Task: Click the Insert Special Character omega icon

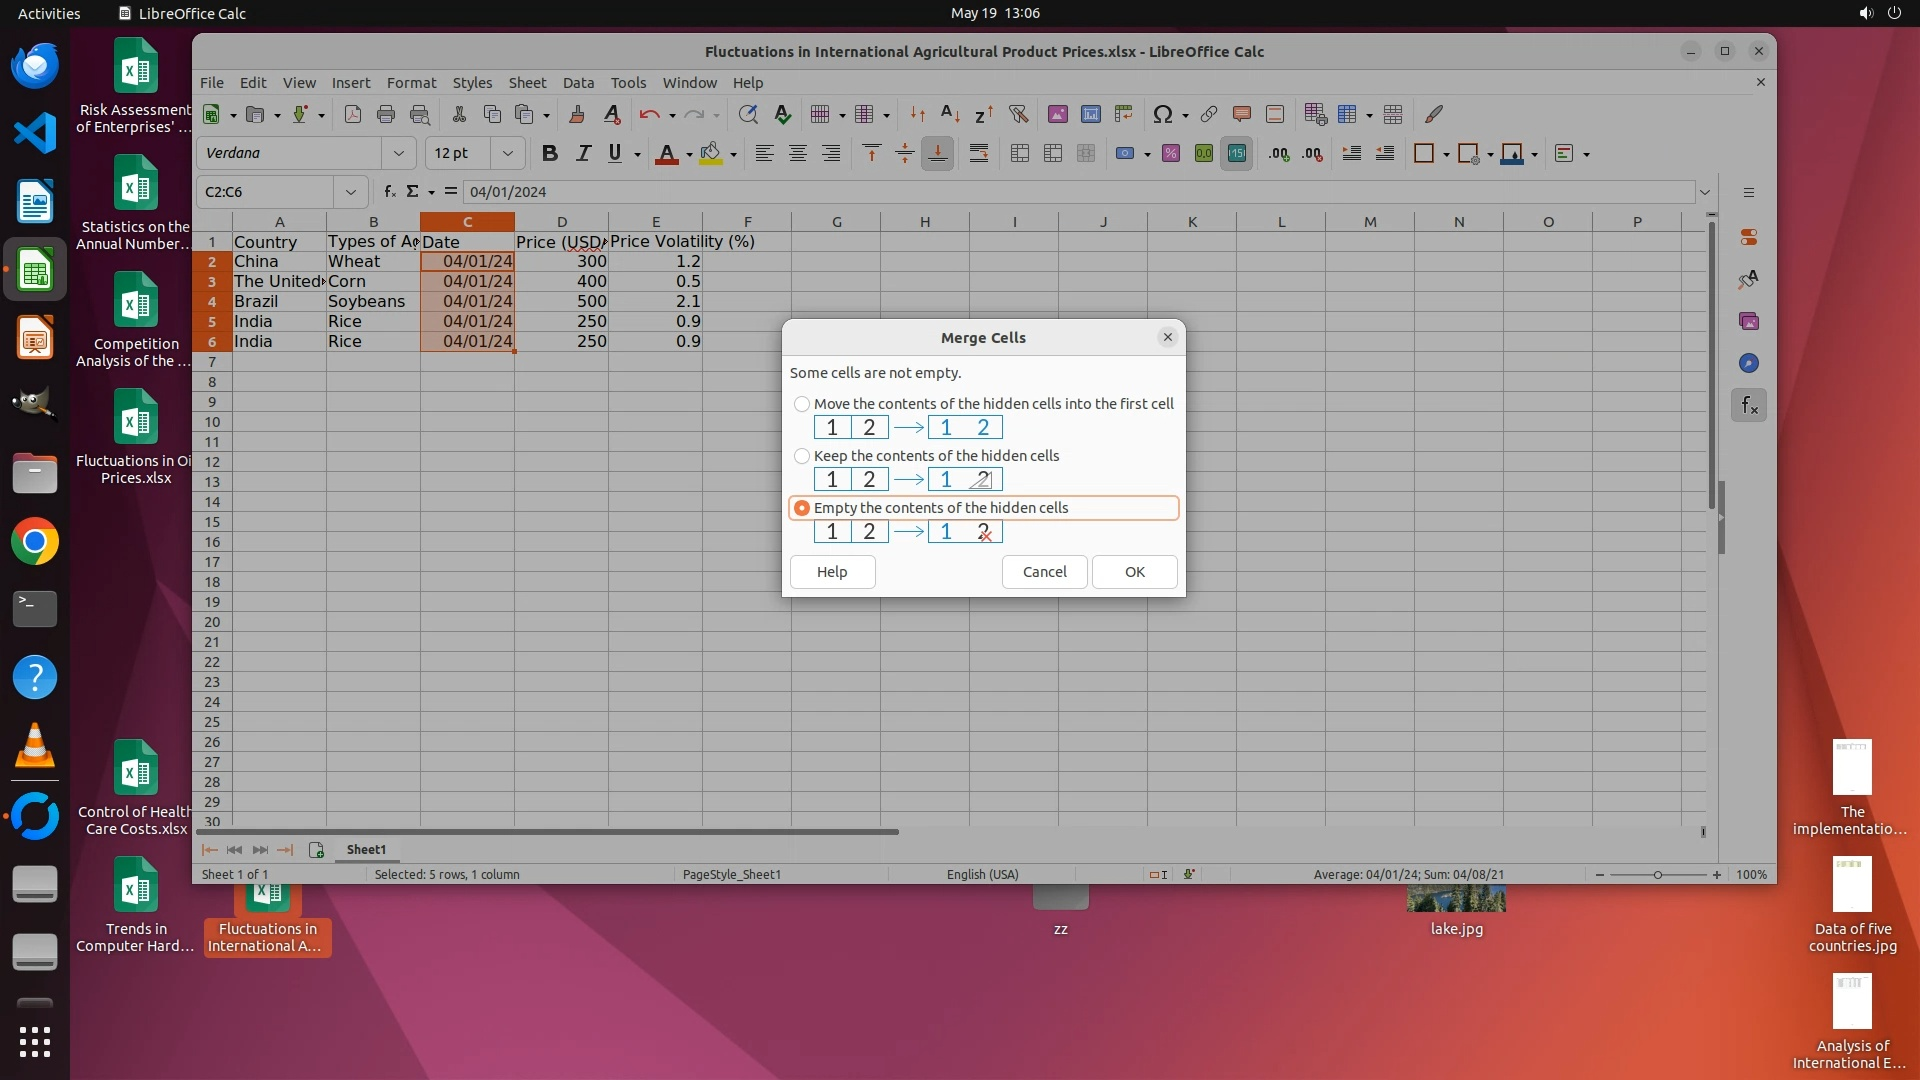Action: click(x=1162, y=115)
